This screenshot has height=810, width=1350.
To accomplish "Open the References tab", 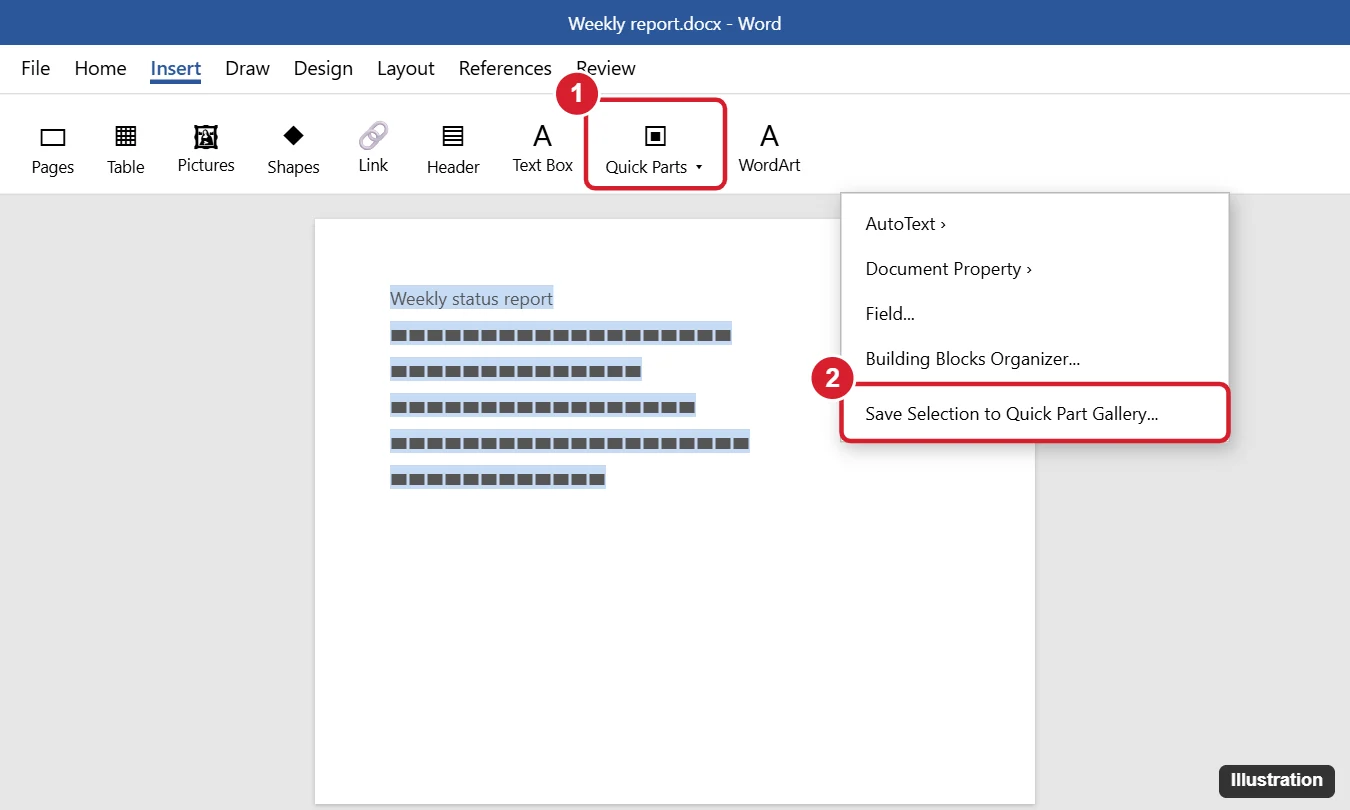I will coord(505,68).
